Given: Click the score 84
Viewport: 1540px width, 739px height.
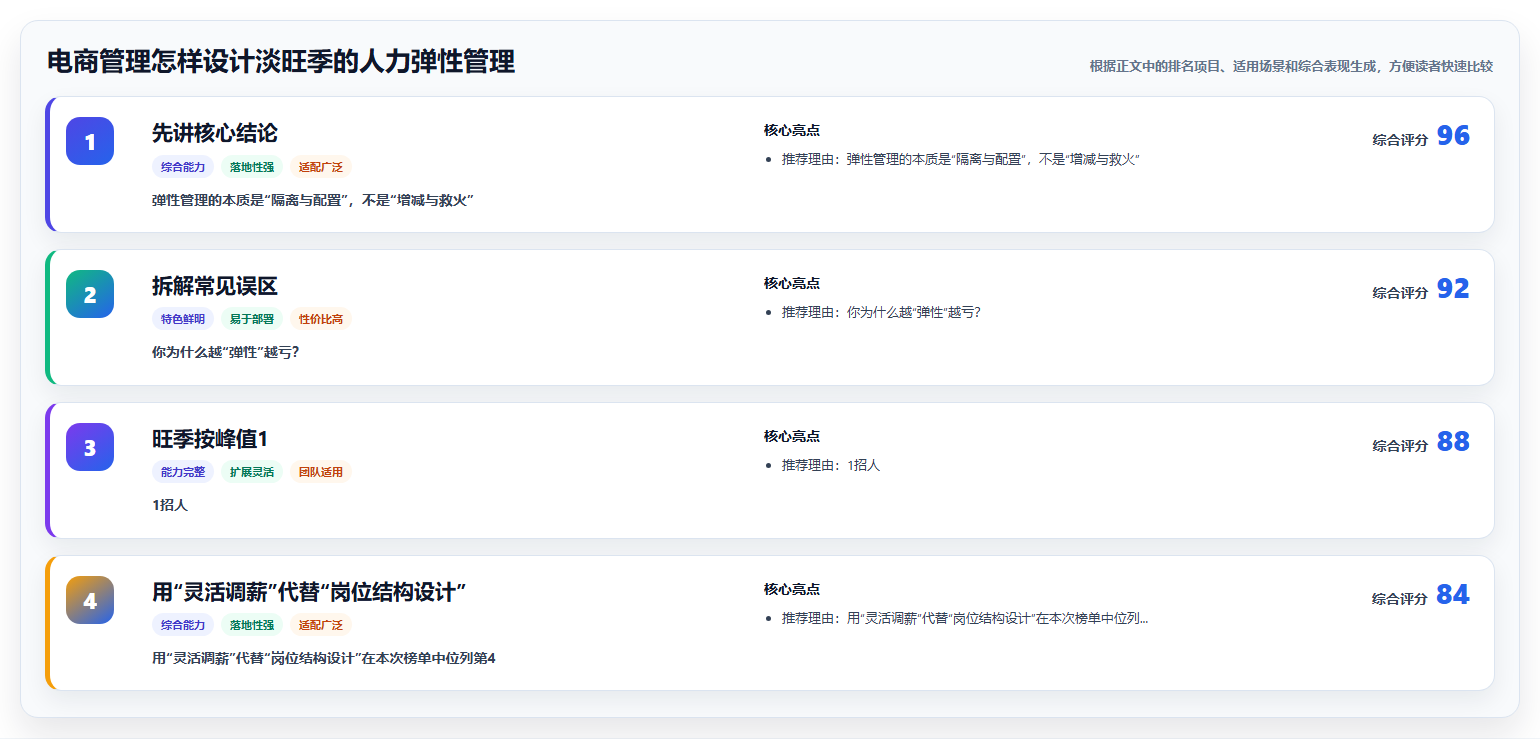Looking at the screenshot, I should point(1453,595).
